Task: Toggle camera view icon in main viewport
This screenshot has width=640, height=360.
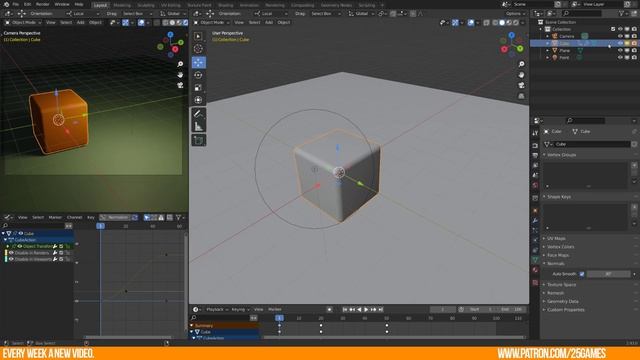Action: (x=521, y=85)
